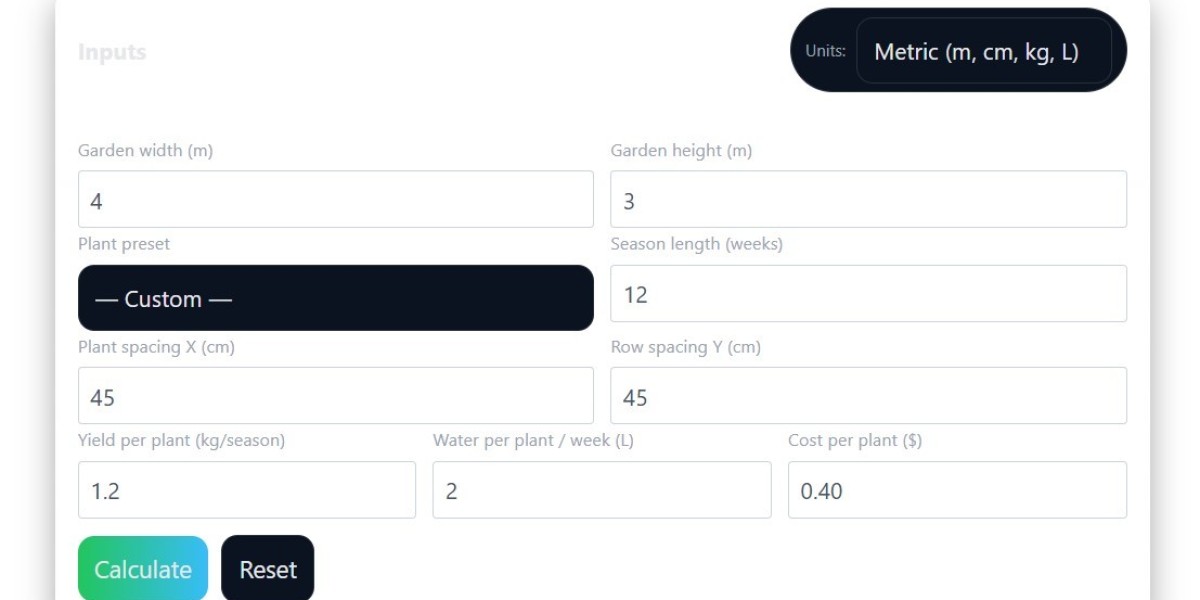Select the Yield per plant field
This screenshot has width=1200, height=600.
[x=247, y=489]
